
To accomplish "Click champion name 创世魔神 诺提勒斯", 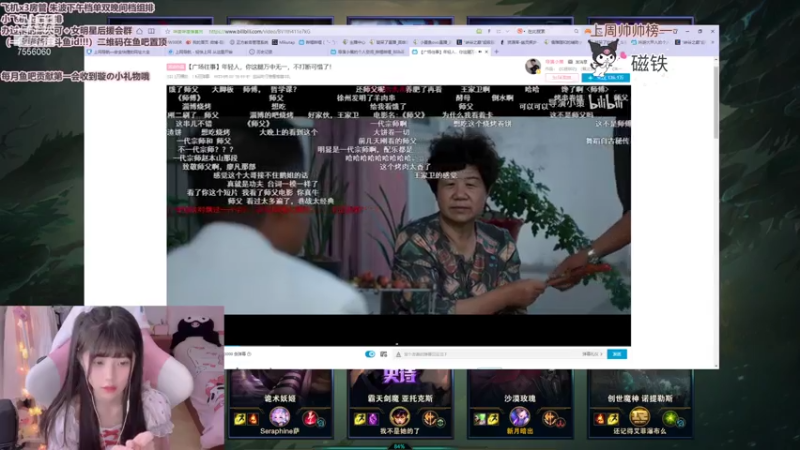I will (640, 398).
